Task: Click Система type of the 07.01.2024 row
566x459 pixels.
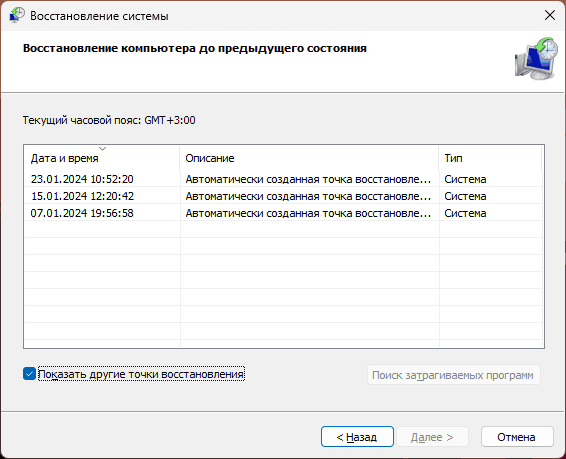Action: coord(465,213)
